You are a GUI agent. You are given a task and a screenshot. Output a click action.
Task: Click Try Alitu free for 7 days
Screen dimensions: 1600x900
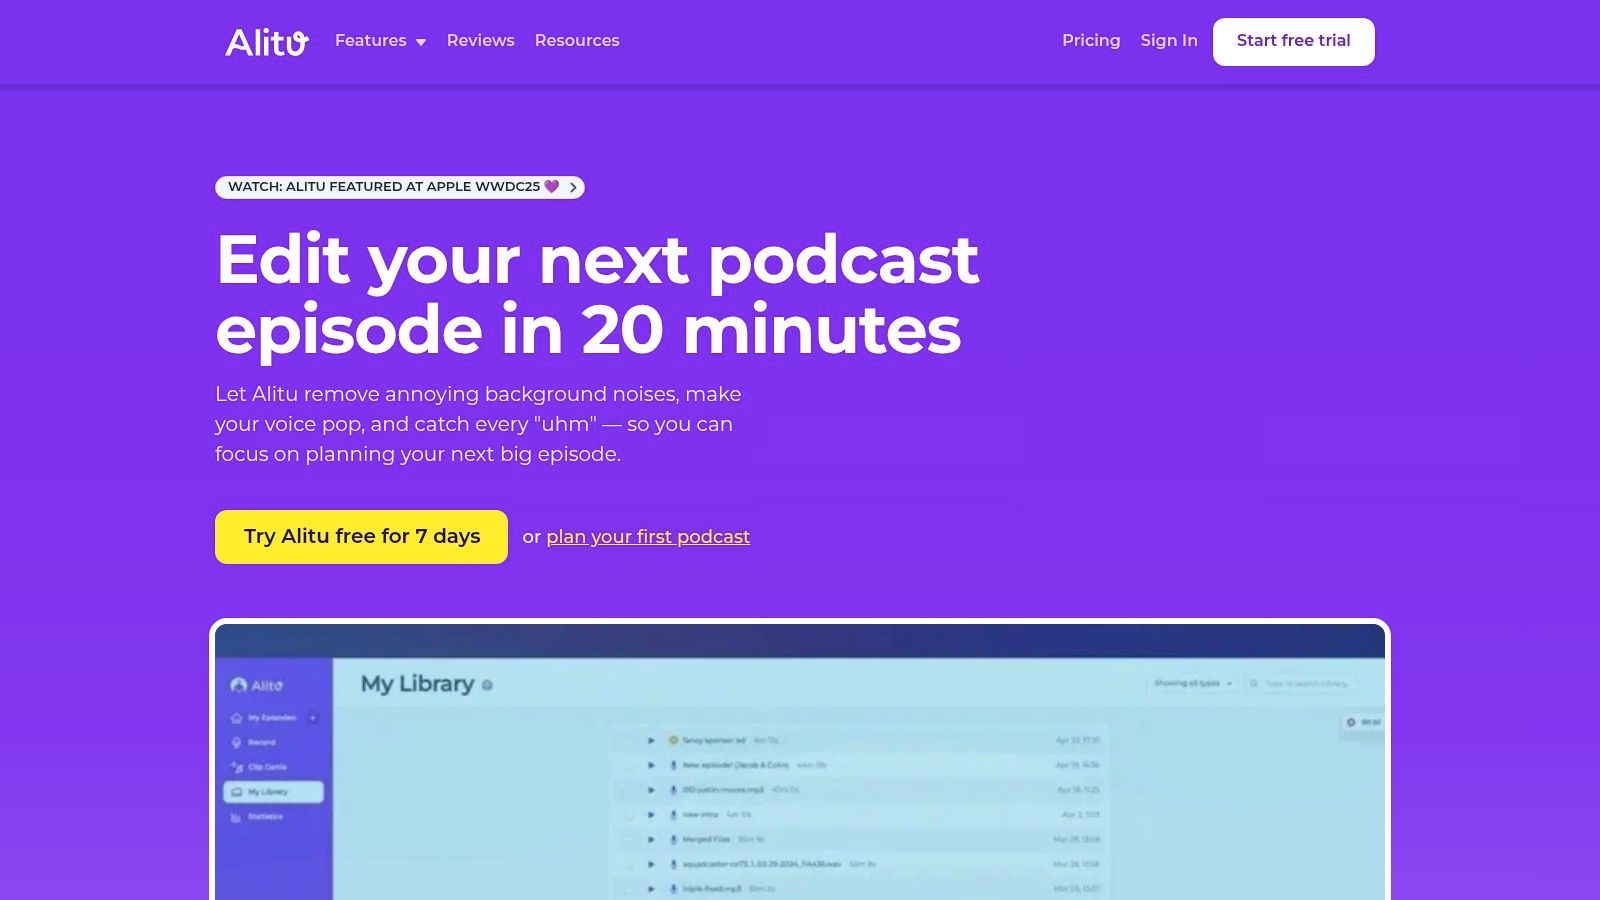tap(361, 537)
